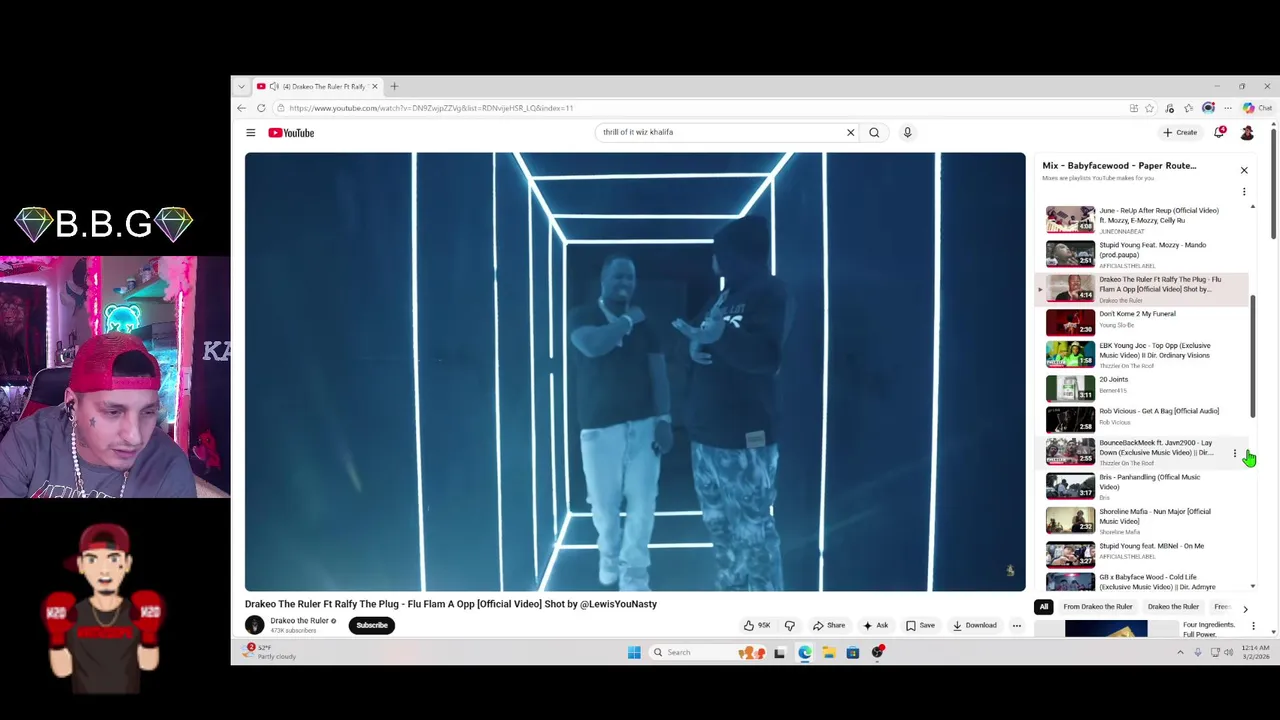Open the browser profile icon
The width and height of the screenshot is (1280, 720).
(1208, 108)
